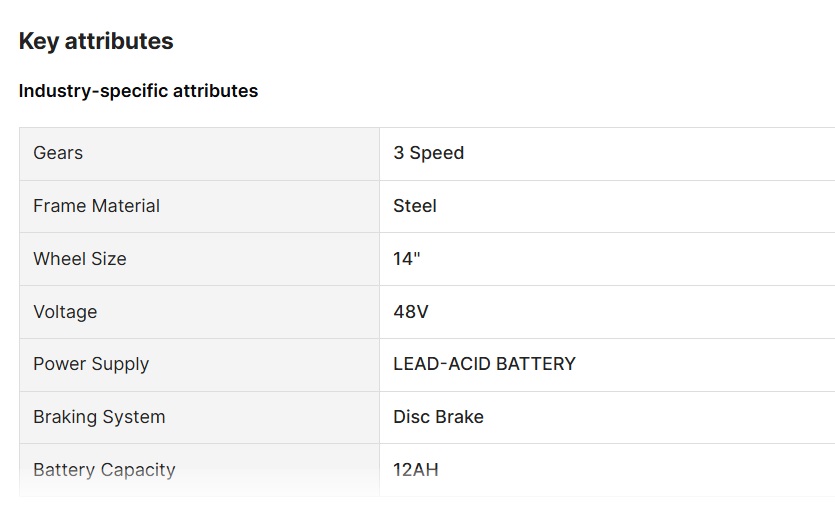Image resolution: width=835 pixels, height=525 pixels.
Task: Select the LEAD-ACID BATTERY value
Action: (485, 364)
